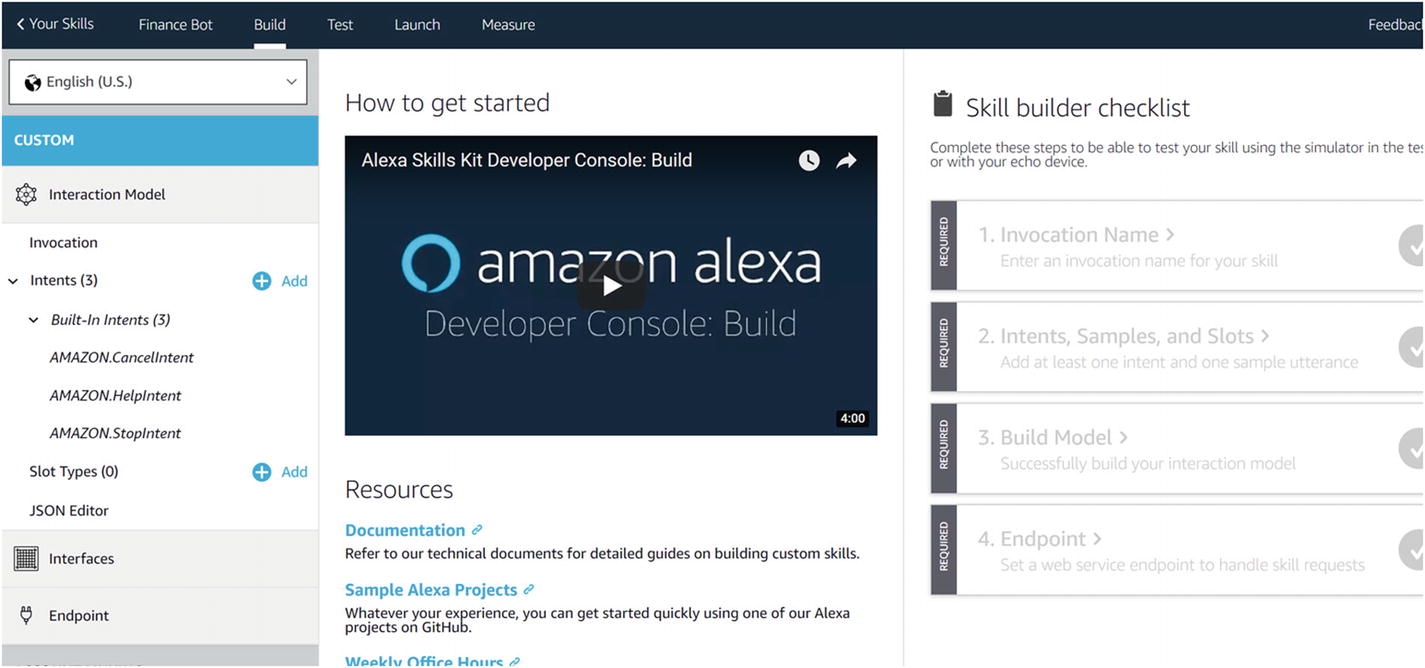Open AMAZON.StopIntent
Viewport: 1425px width, 668px height.
pos(115,433)
